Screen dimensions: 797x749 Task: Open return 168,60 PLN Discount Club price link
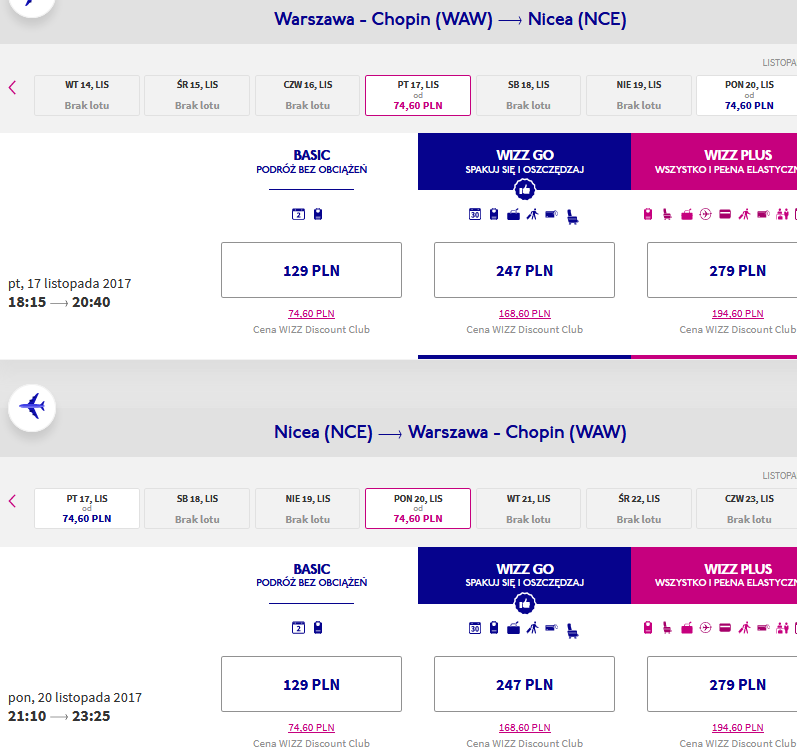[x=525, y=728]
